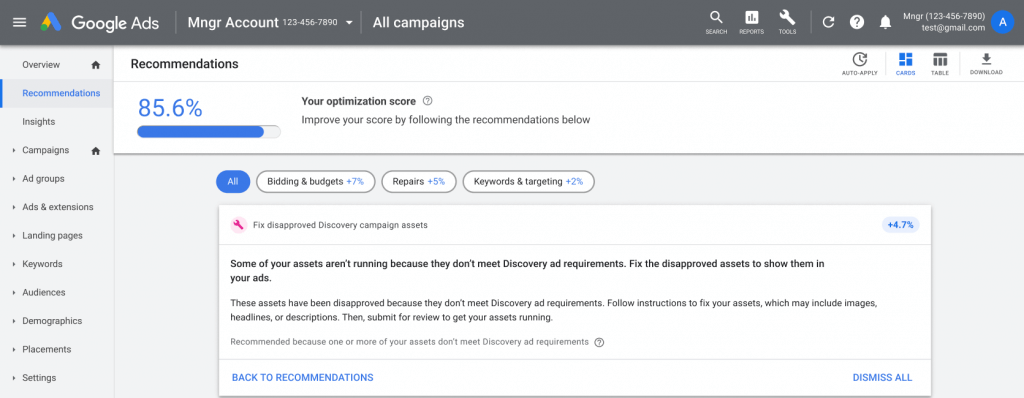Screen dimensions: 1024x398
Task: Expand the Ads & extensions section
Action: [14, 207]
